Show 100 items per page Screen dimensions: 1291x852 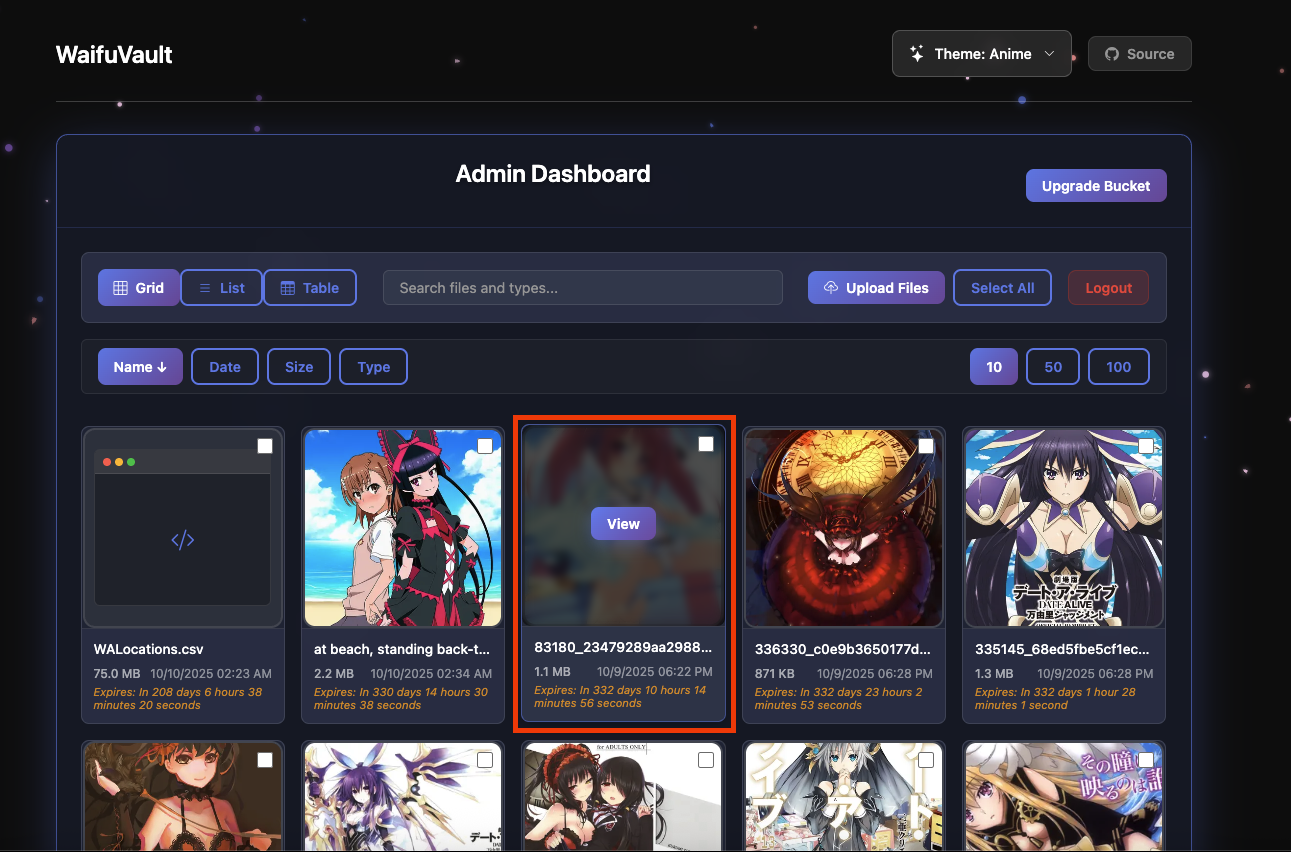(1119, 367)
